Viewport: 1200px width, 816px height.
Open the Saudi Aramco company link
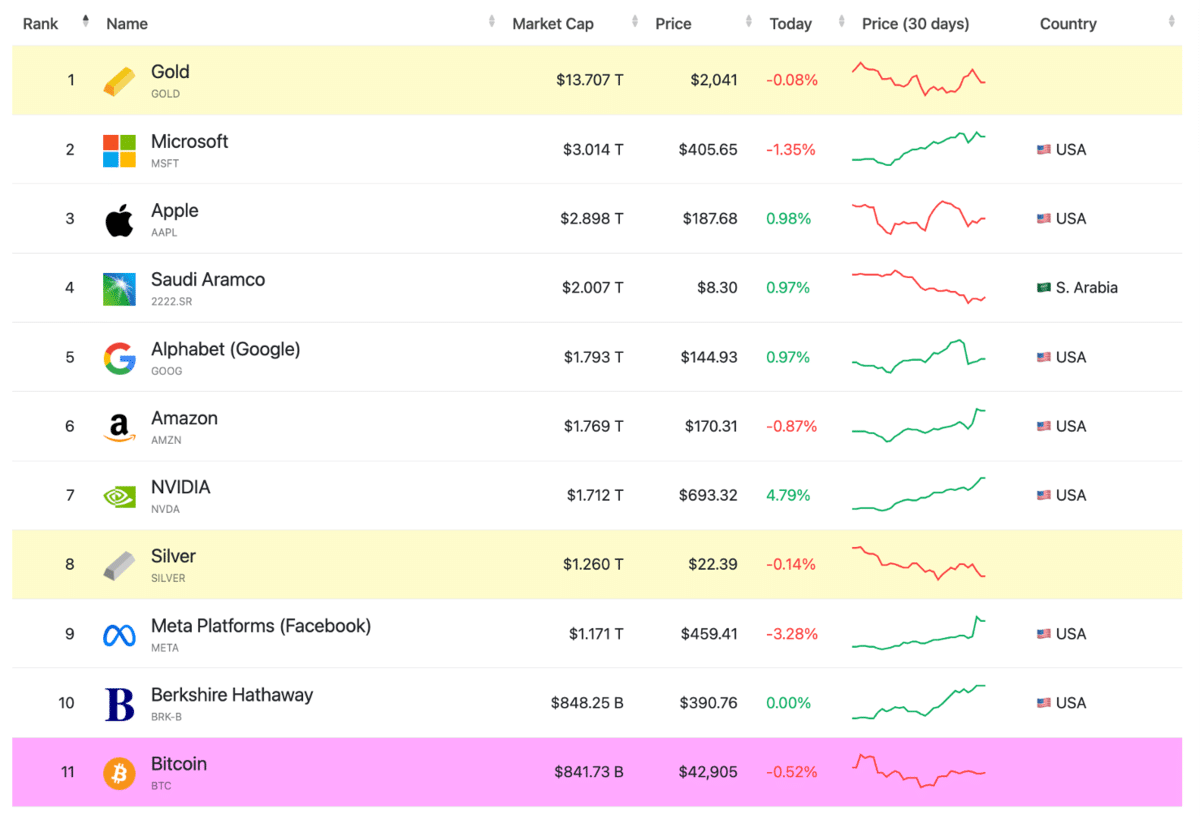click(x=208, y=280)
